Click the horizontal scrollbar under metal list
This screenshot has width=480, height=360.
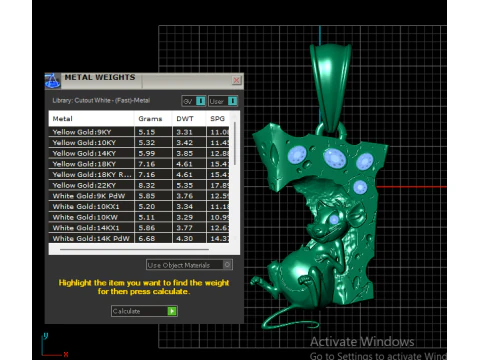[134, 249]
